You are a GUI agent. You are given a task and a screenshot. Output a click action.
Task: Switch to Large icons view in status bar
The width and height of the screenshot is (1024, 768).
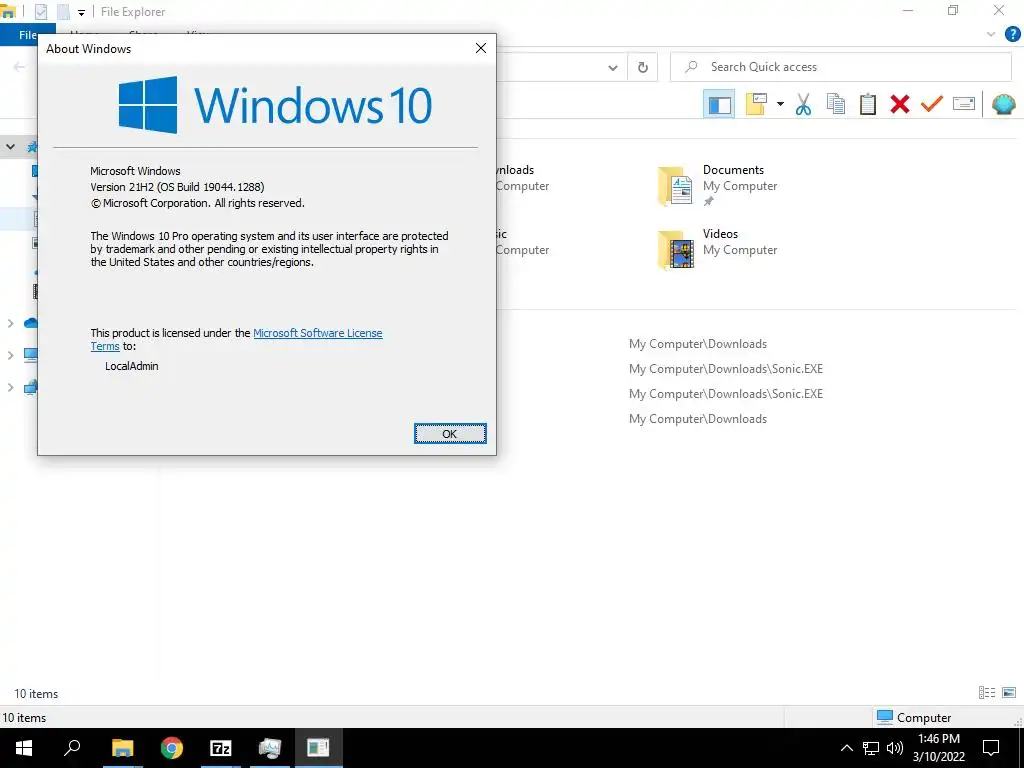(1009, 693)
